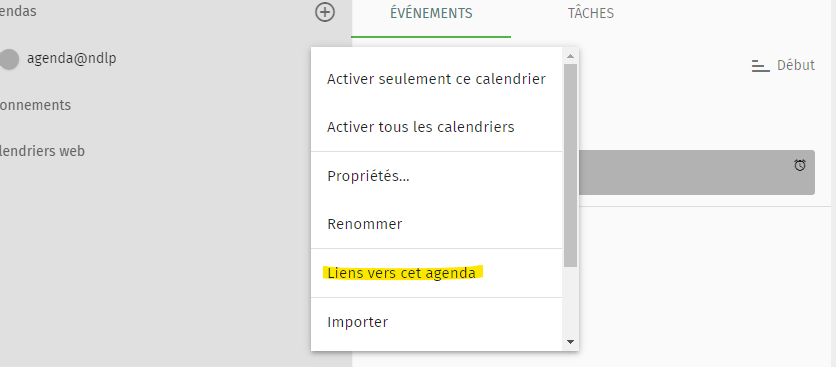Click the menu scrollbar up arrow
This screenshot has width=836, height=367.
coord(570,55)
